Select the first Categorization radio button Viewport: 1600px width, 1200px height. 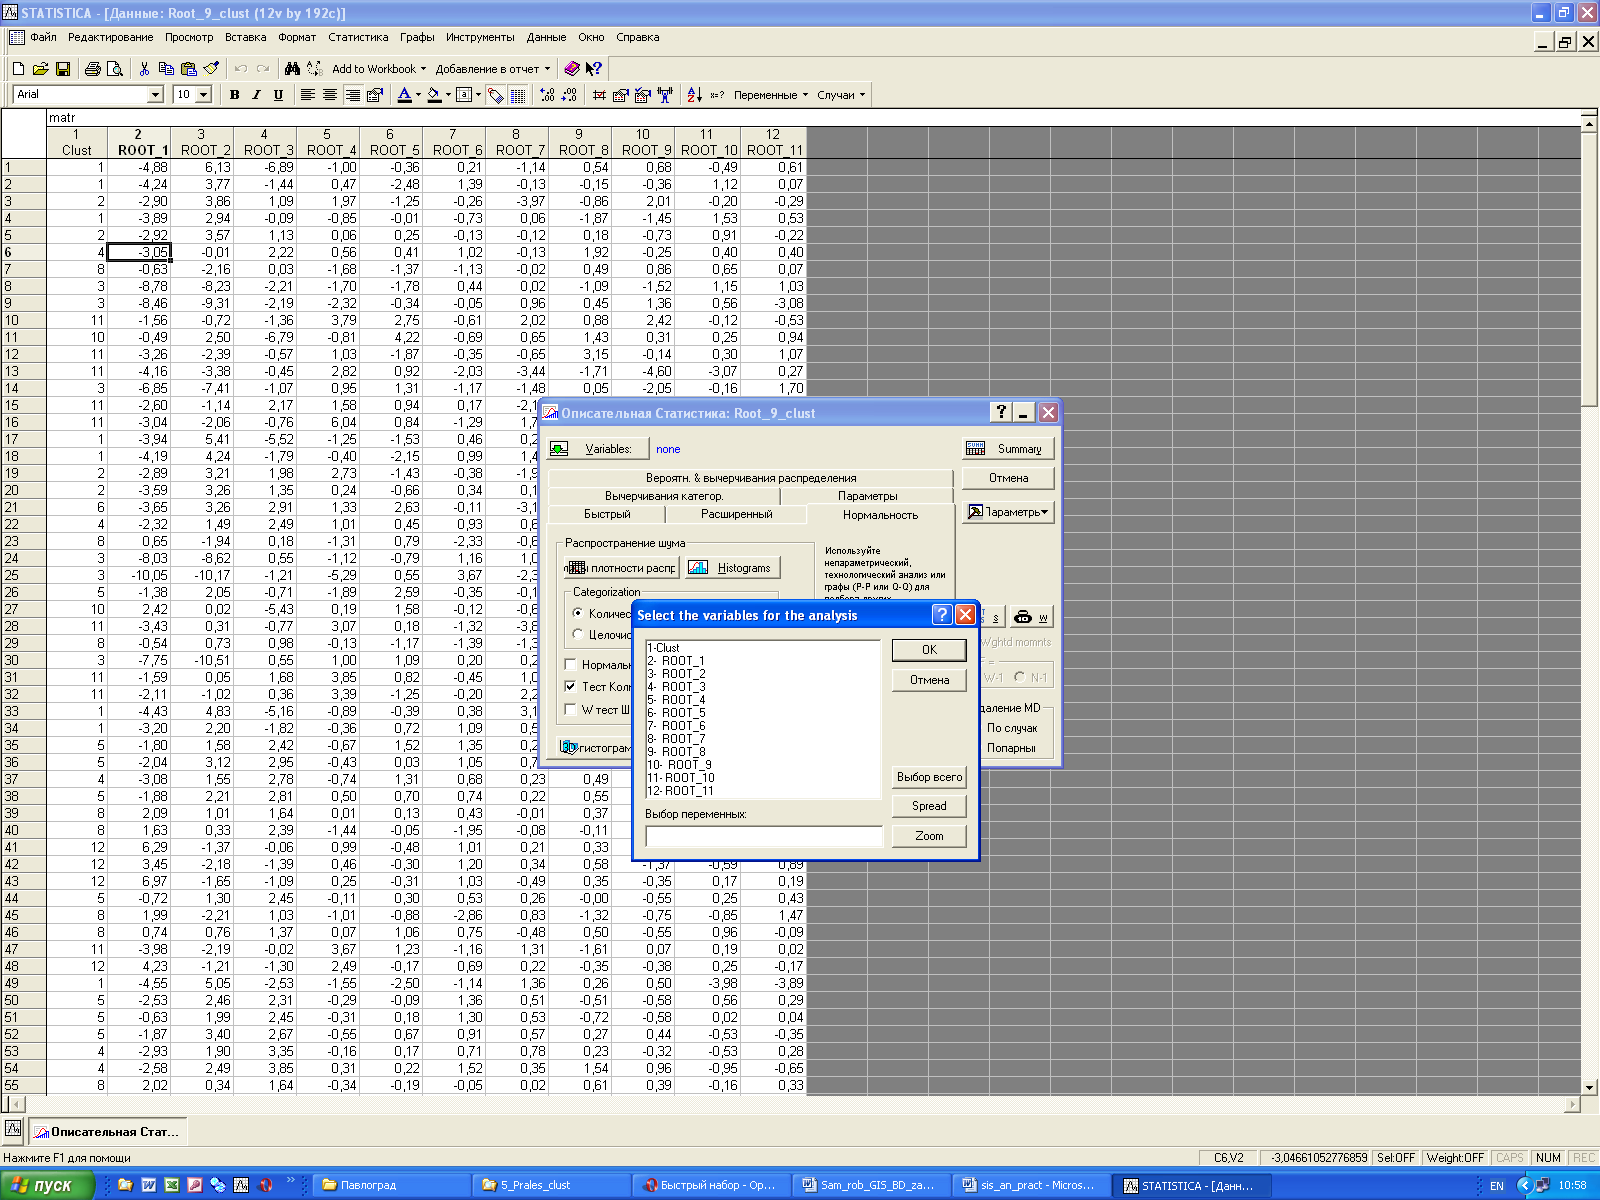tap(578, 613)
